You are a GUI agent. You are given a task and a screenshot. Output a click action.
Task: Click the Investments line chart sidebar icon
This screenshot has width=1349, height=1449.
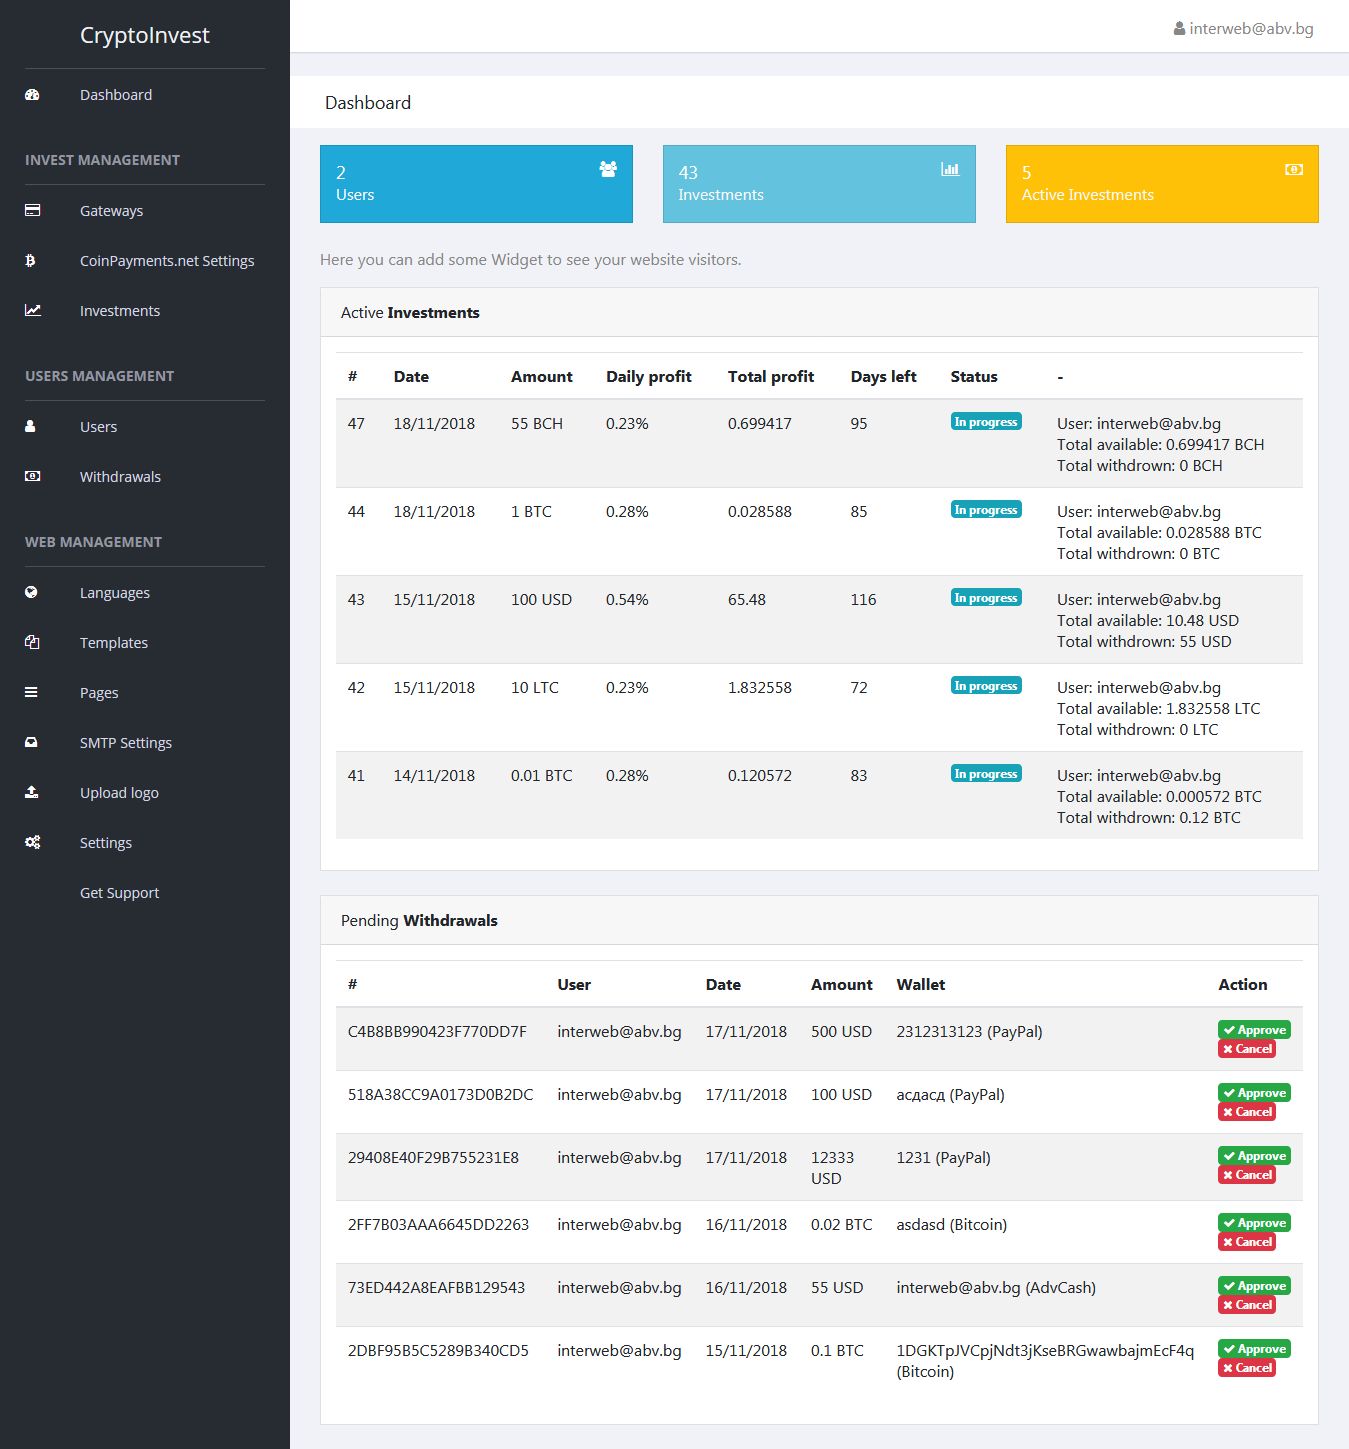pos(32,310)
